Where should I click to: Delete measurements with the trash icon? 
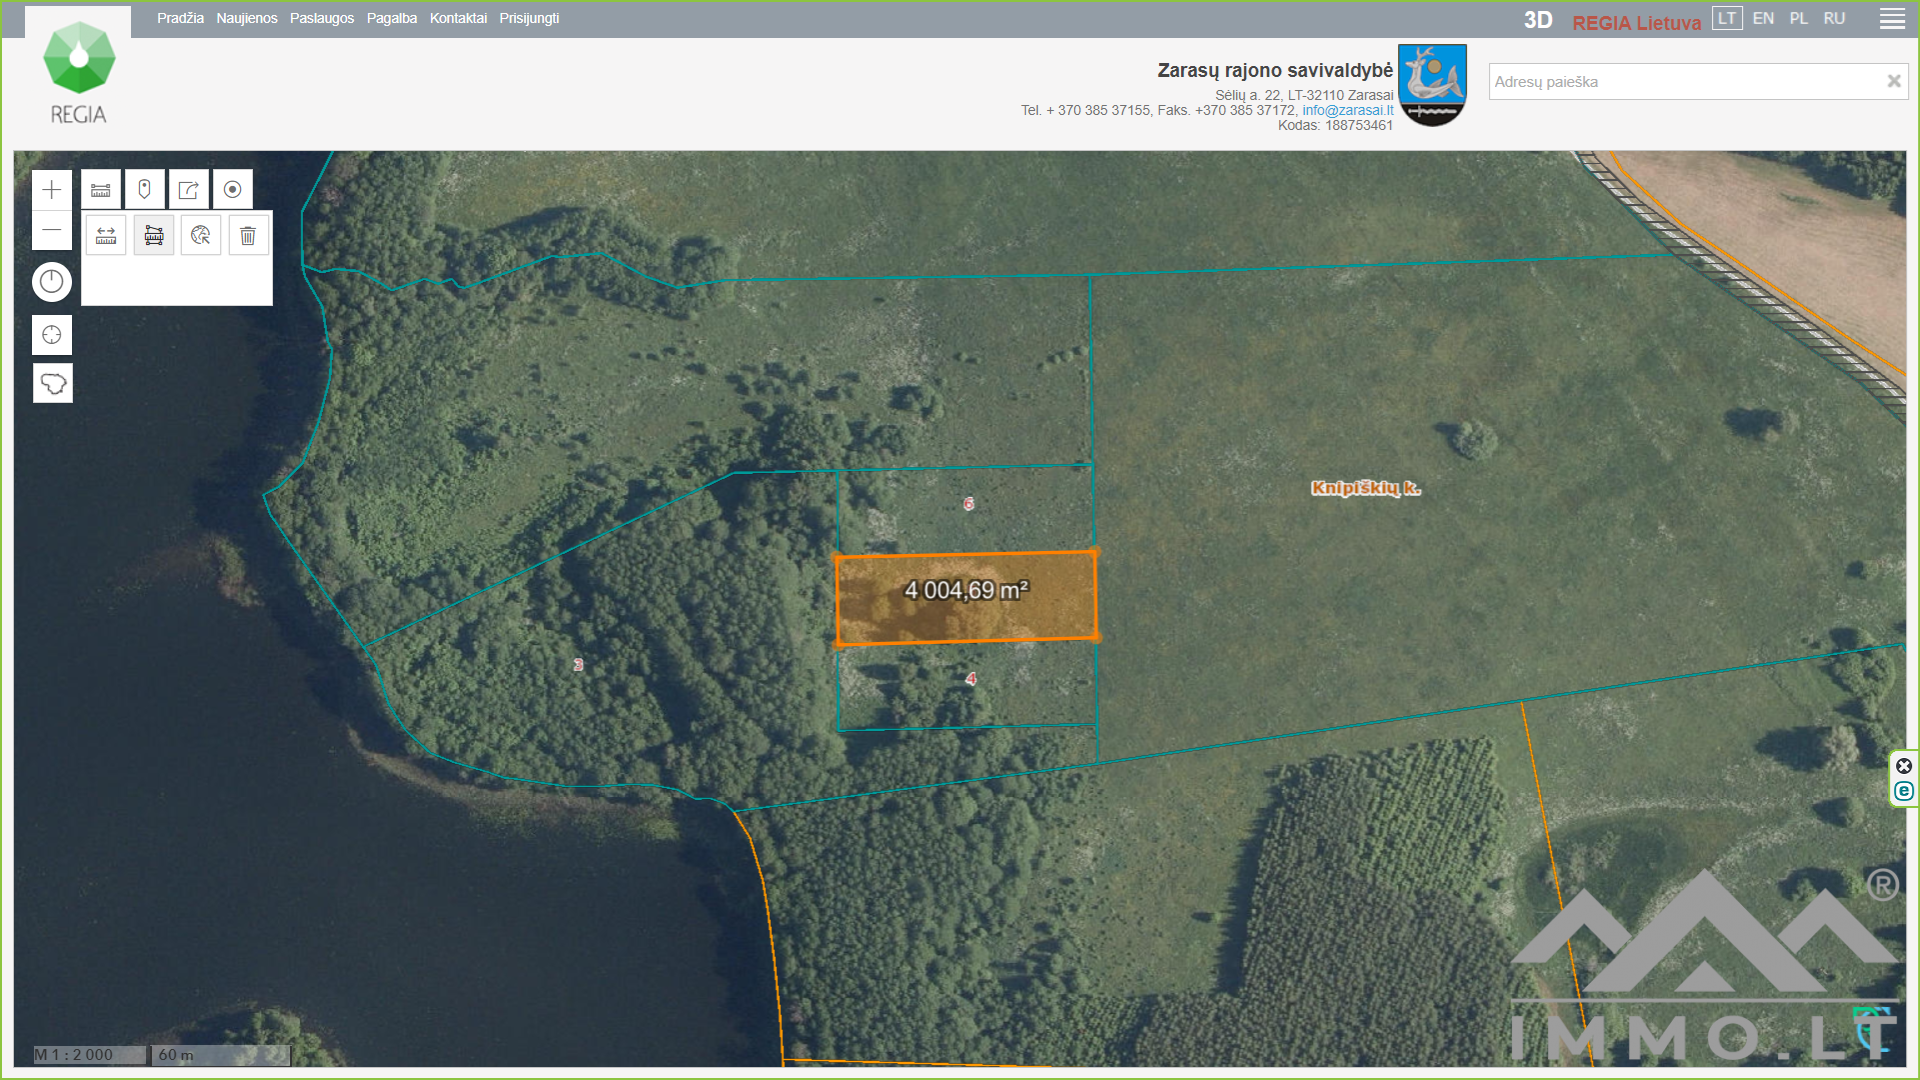(248, 235)
